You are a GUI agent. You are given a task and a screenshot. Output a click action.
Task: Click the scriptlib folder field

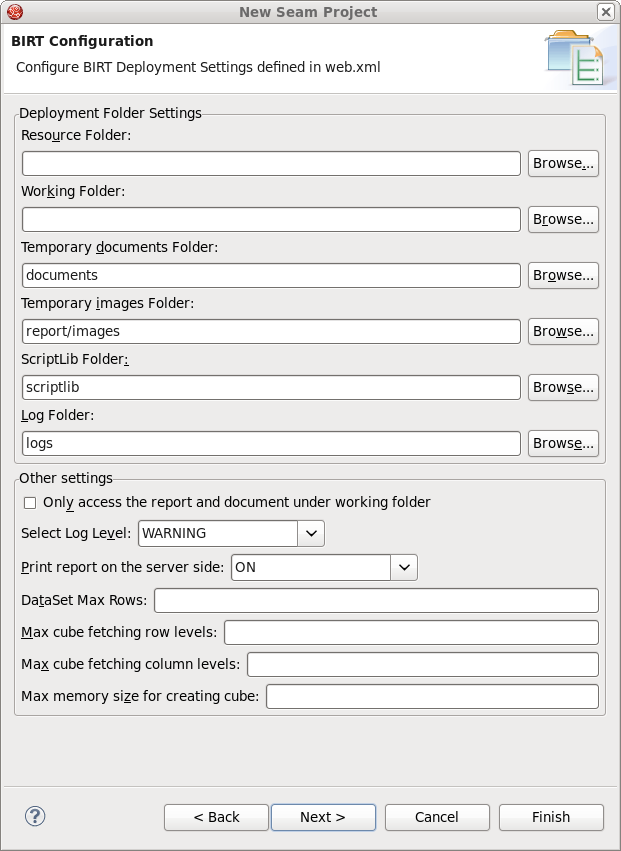[271, 387]
